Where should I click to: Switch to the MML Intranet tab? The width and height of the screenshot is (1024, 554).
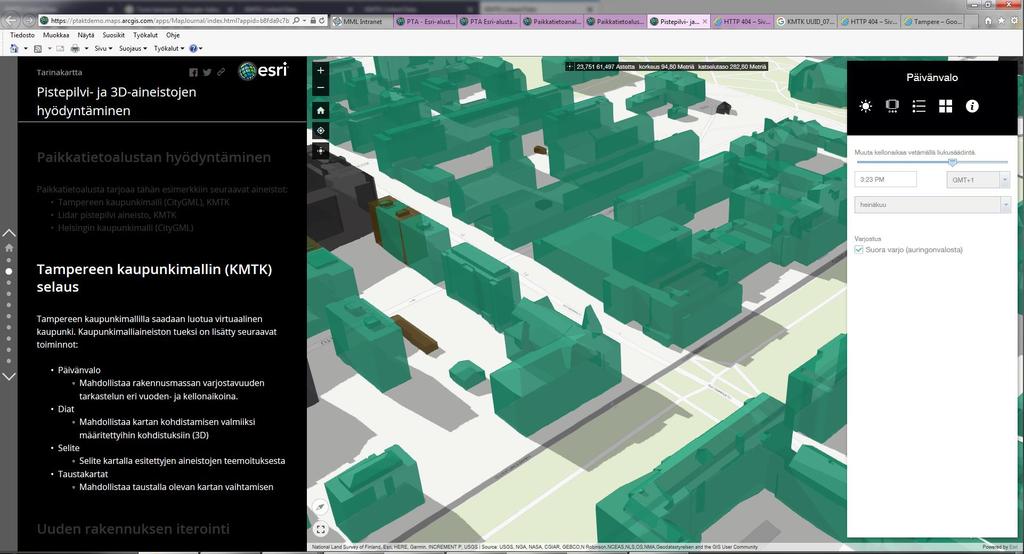tap(361, 22)
